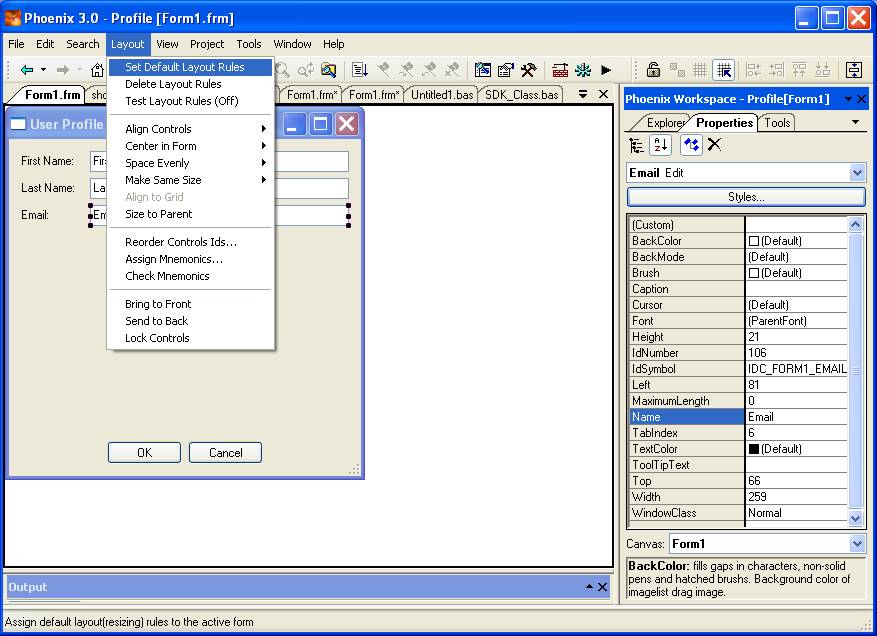Screen dimensions: 877x636
Task: Click IdSymbol value IDC_FORM1_EMAIL
Action: click(x=797, y=369)
